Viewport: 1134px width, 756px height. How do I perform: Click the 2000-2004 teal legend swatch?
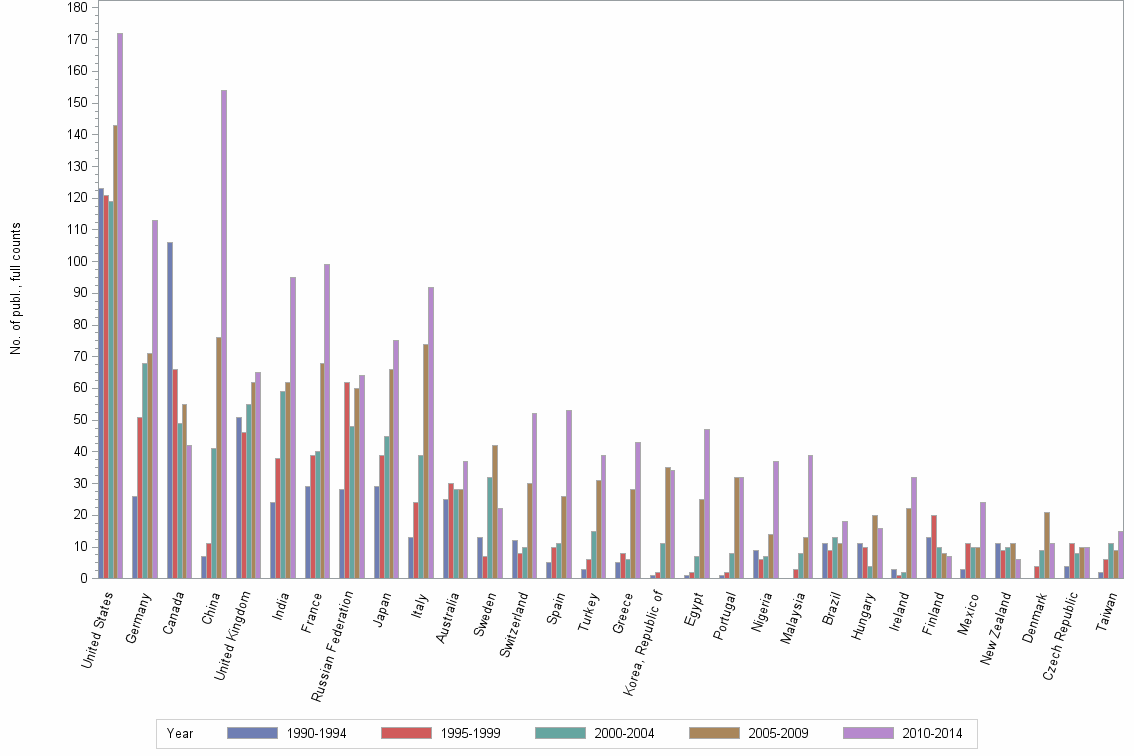(x=561, y=733)
